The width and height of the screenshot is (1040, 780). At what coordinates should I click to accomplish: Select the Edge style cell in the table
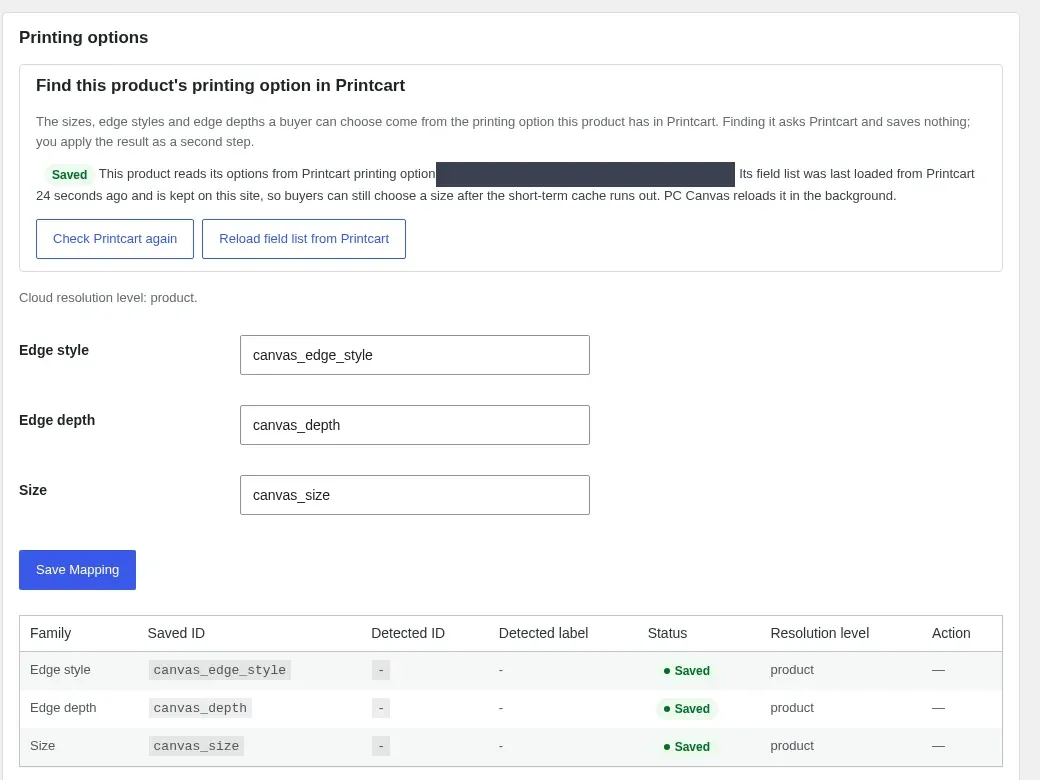pos(60,670)
